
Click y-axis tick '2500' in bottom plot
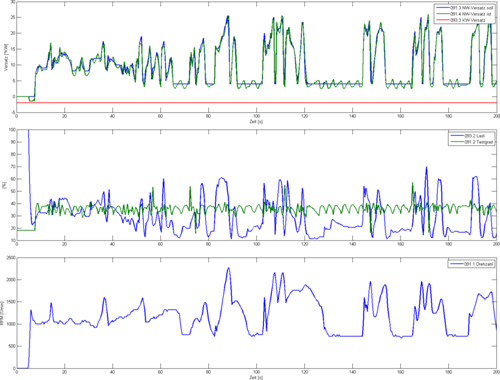11,258
